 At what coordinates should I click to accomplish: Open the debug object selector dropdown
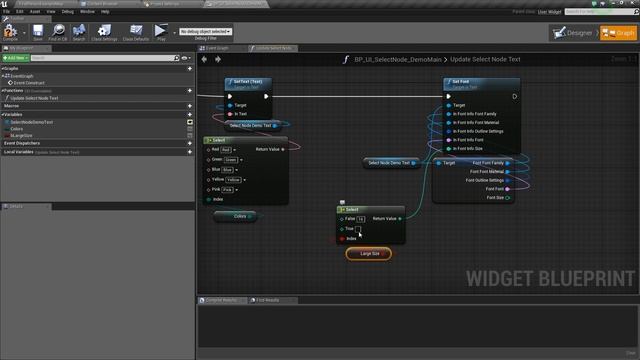[x=206, y=31]
